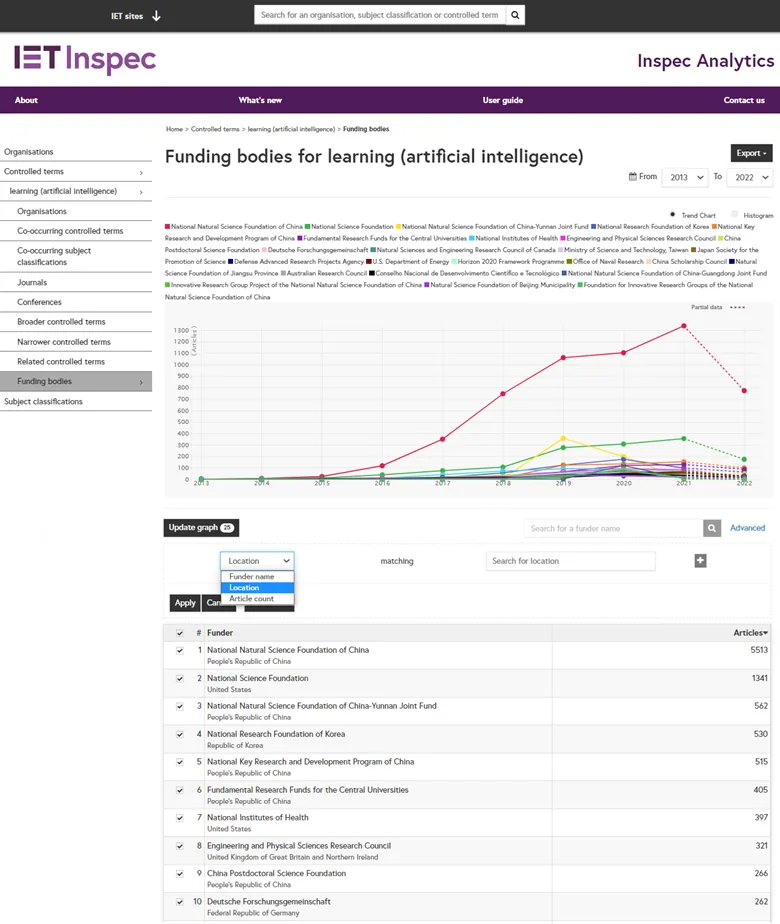Viewport: 780px width, 924px height.
Task: Open the To year 2022 dropdown
Action: coord(749,177)
